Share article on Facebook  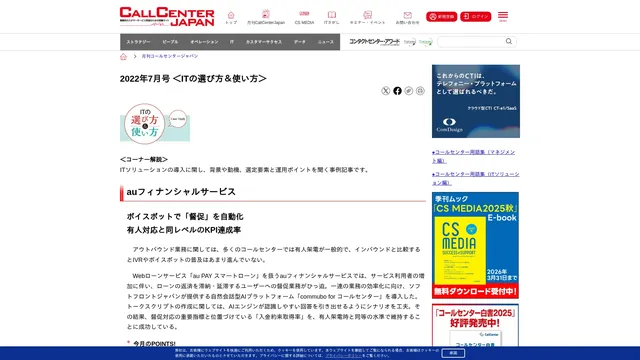(397, 91)
